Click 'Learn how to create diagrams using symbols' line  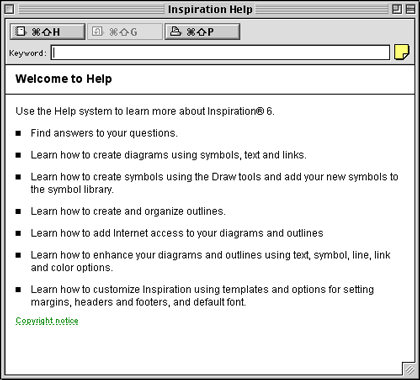(168, 155)
